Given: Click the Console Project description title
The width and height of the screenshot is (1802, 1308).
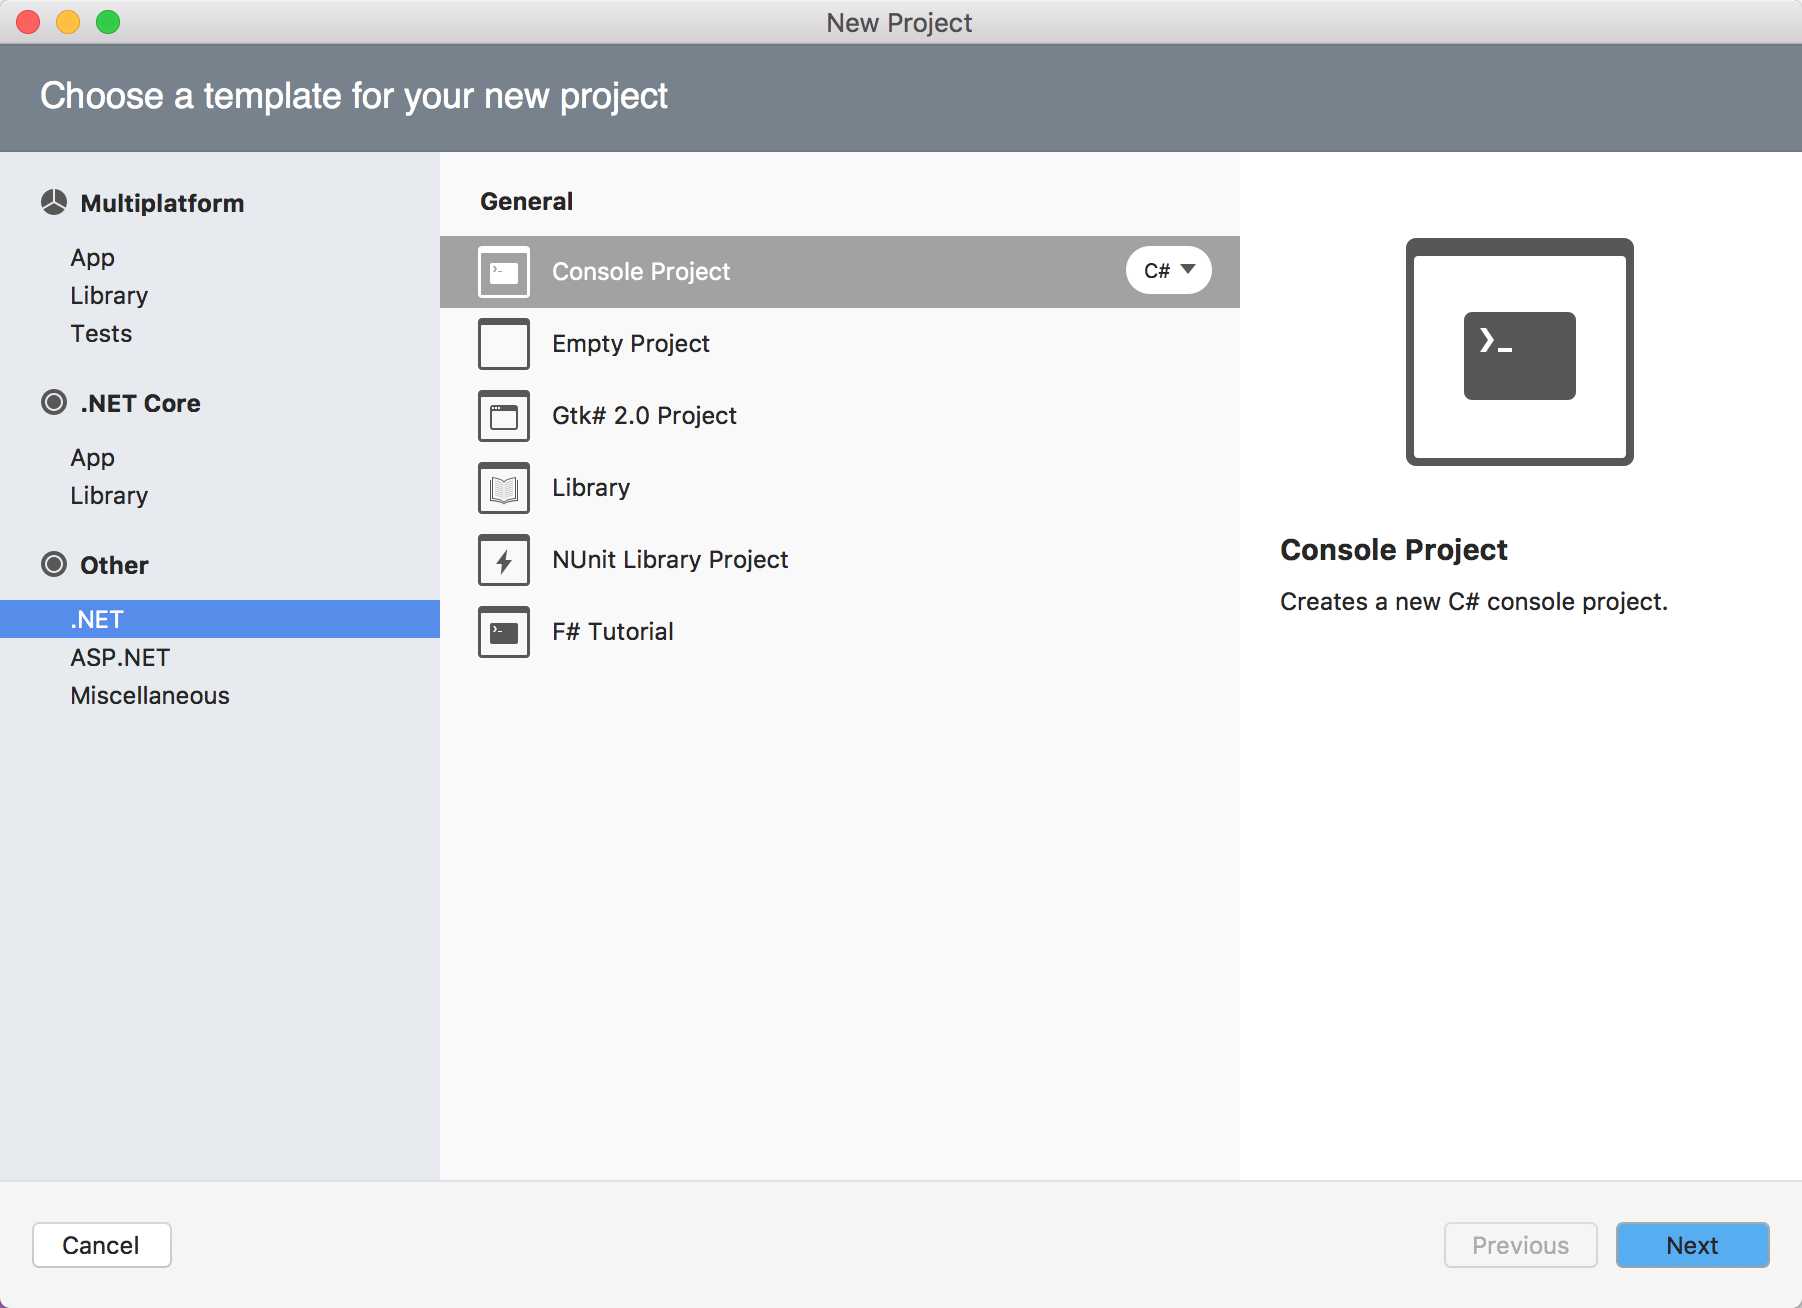Looking at the screenshot, I should pos(1394,550).
